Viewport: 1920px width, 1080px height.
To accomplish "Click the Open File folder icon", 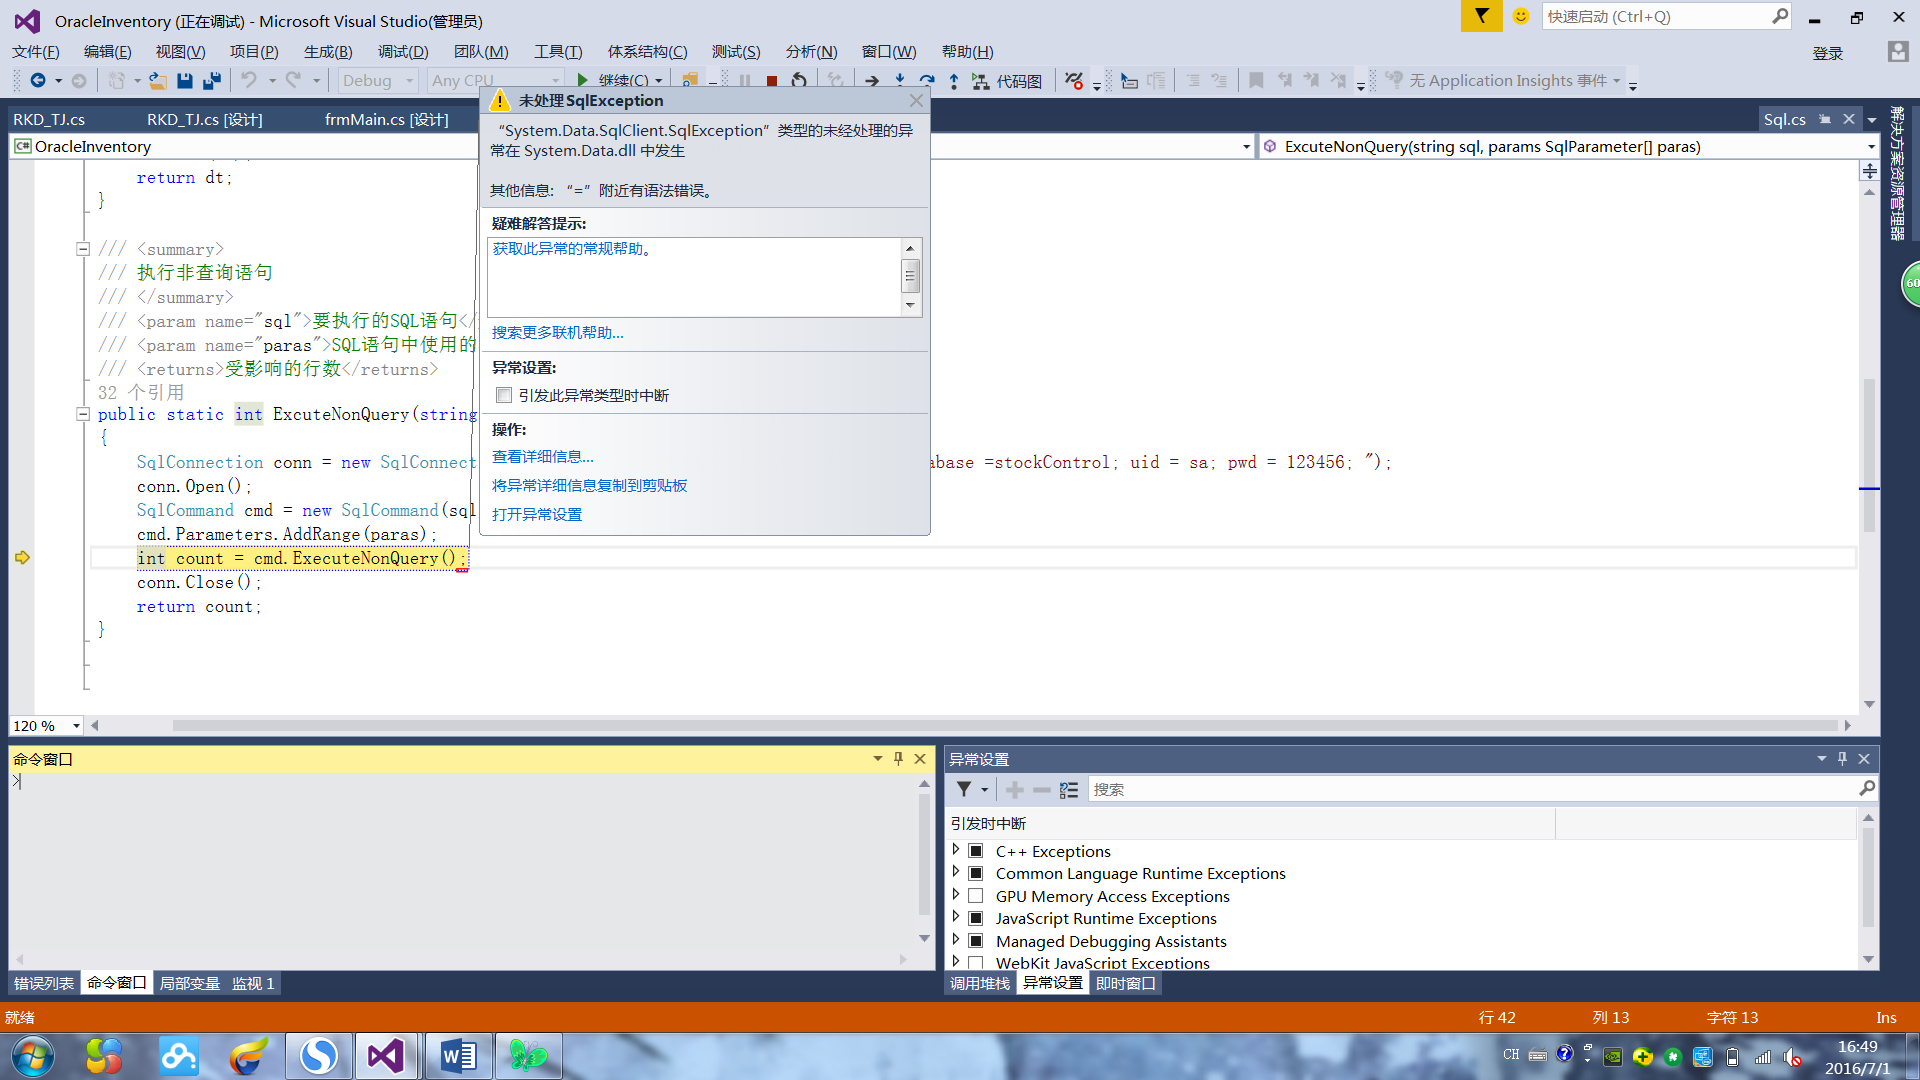I will click(x=158, y=80).
